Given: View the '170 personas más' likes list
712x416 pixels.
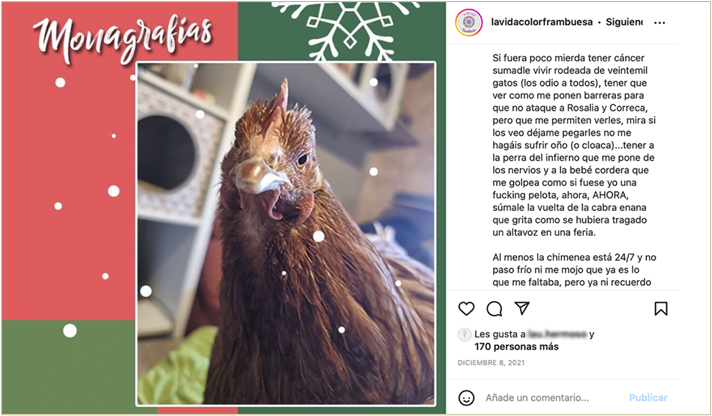Looking at the screenshot, I should (517, 347).
